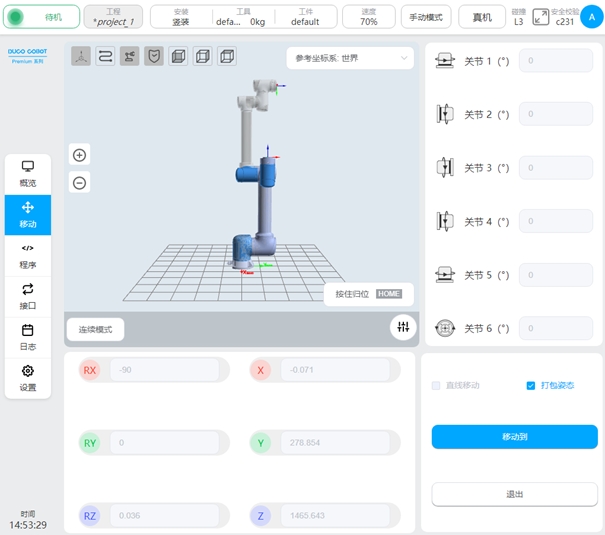The height and width of the screenshot is (535, 605).
Task: Click the trajectory path icon in viewport toolbar
Action: point(105,57)
